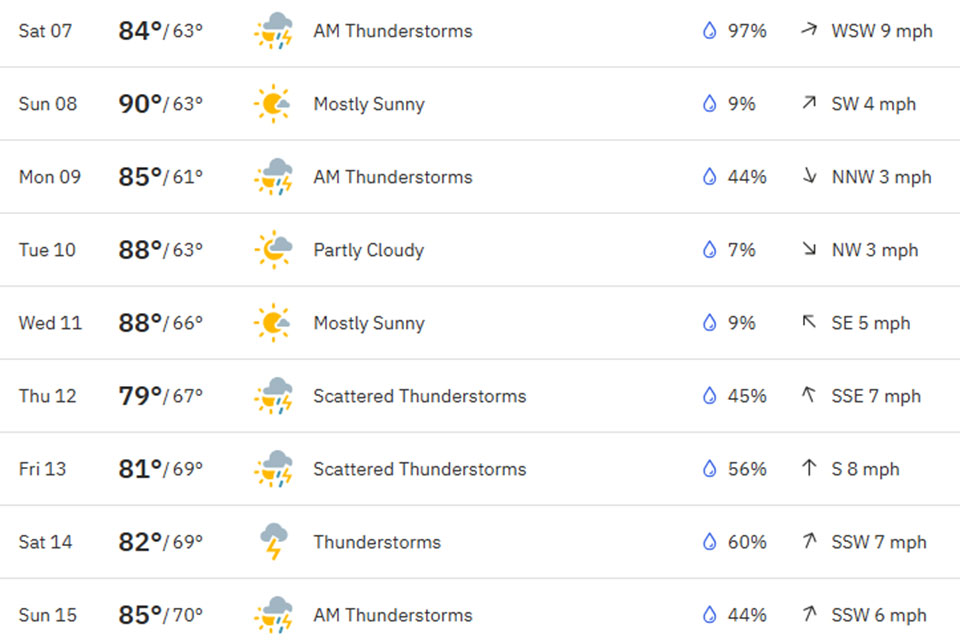
Task: Click the Thu 12 scattered thunderstorms icon
Action: coord(272,396)
